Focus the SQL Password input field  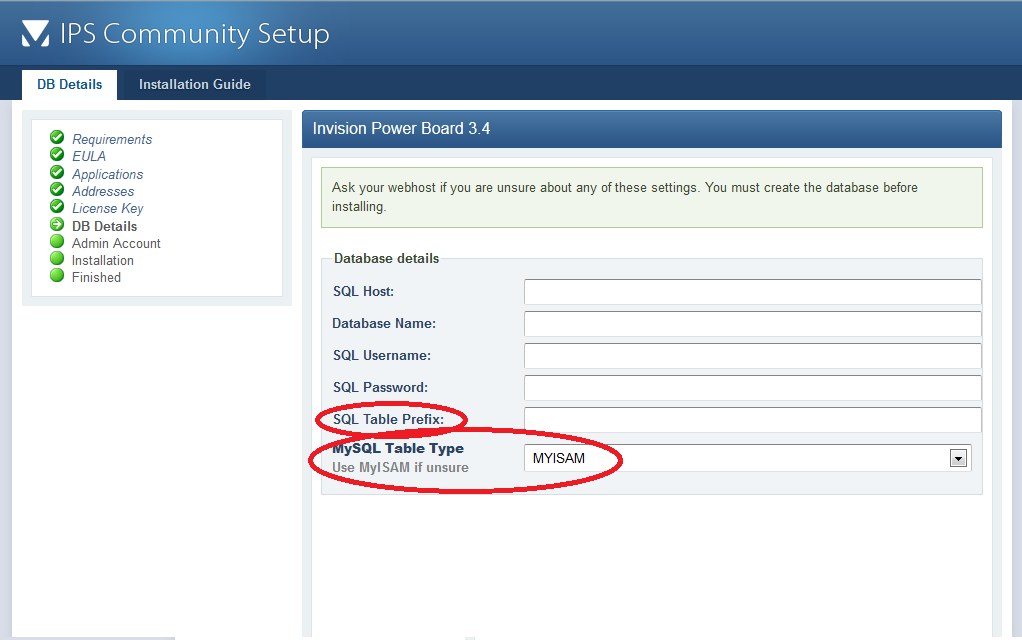(x=753, y=388)
